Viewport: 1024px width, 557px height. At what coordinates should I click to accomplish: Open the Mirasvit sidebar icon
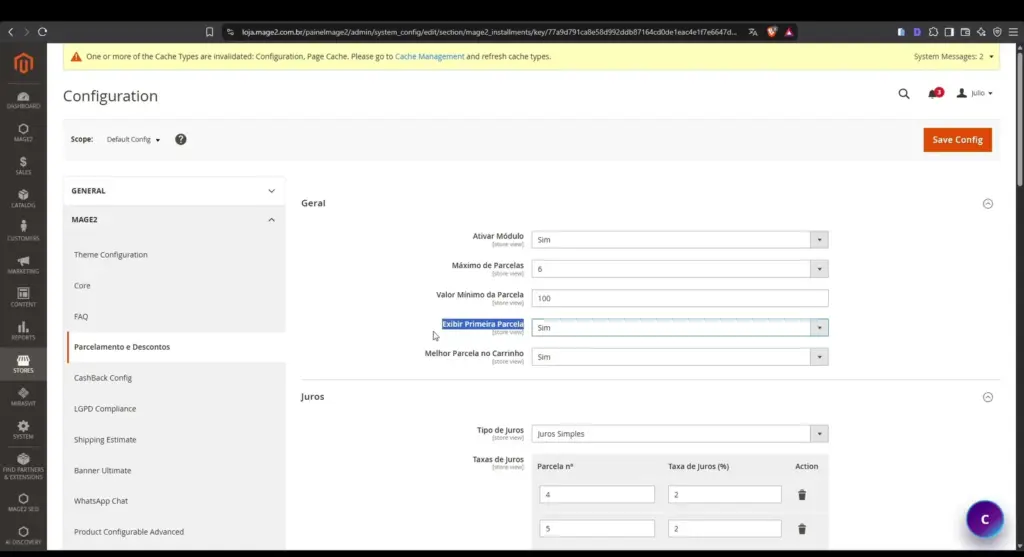coord(24,396)
